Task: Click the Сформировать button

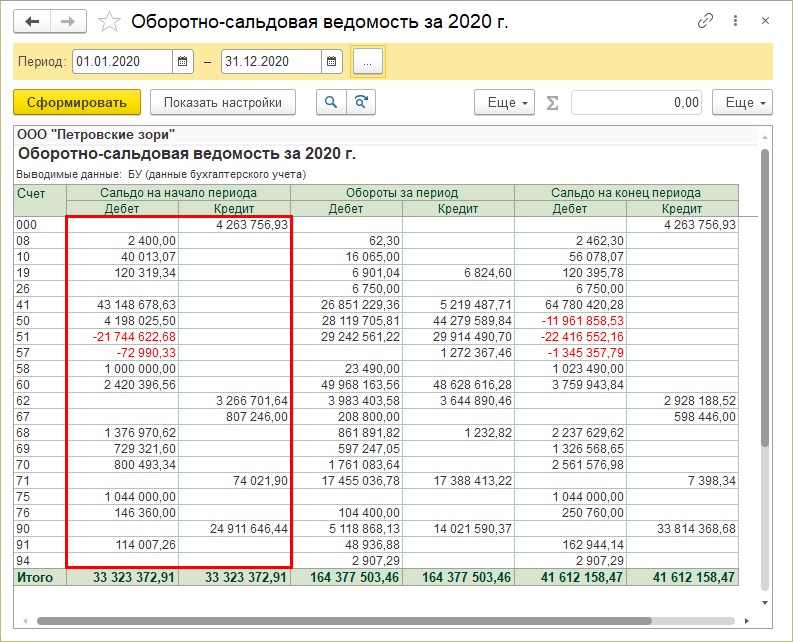Action: click(x=77, y=103)
